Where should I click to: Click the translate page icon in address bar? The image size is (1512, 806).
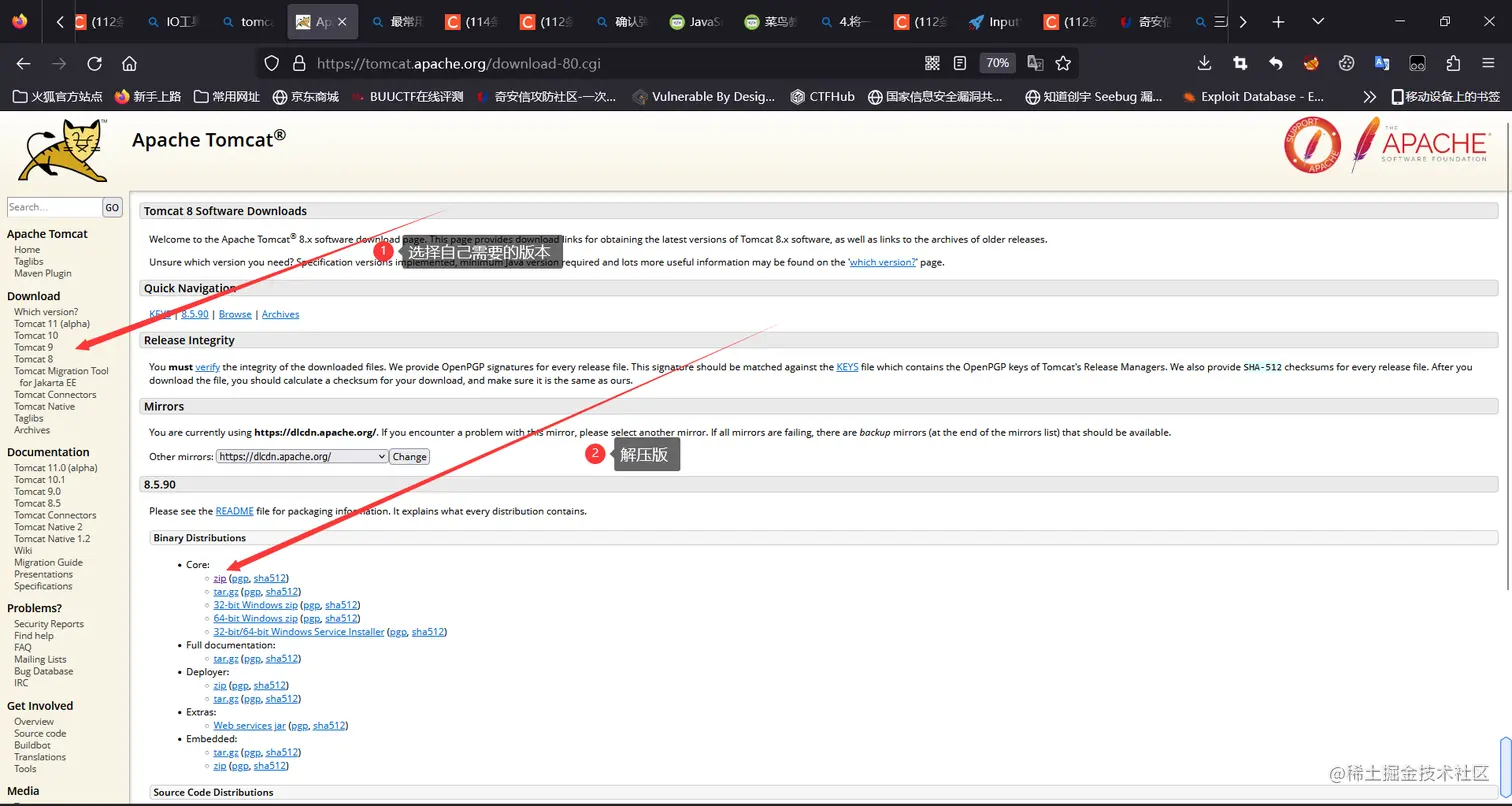(x=1035, y=63)
